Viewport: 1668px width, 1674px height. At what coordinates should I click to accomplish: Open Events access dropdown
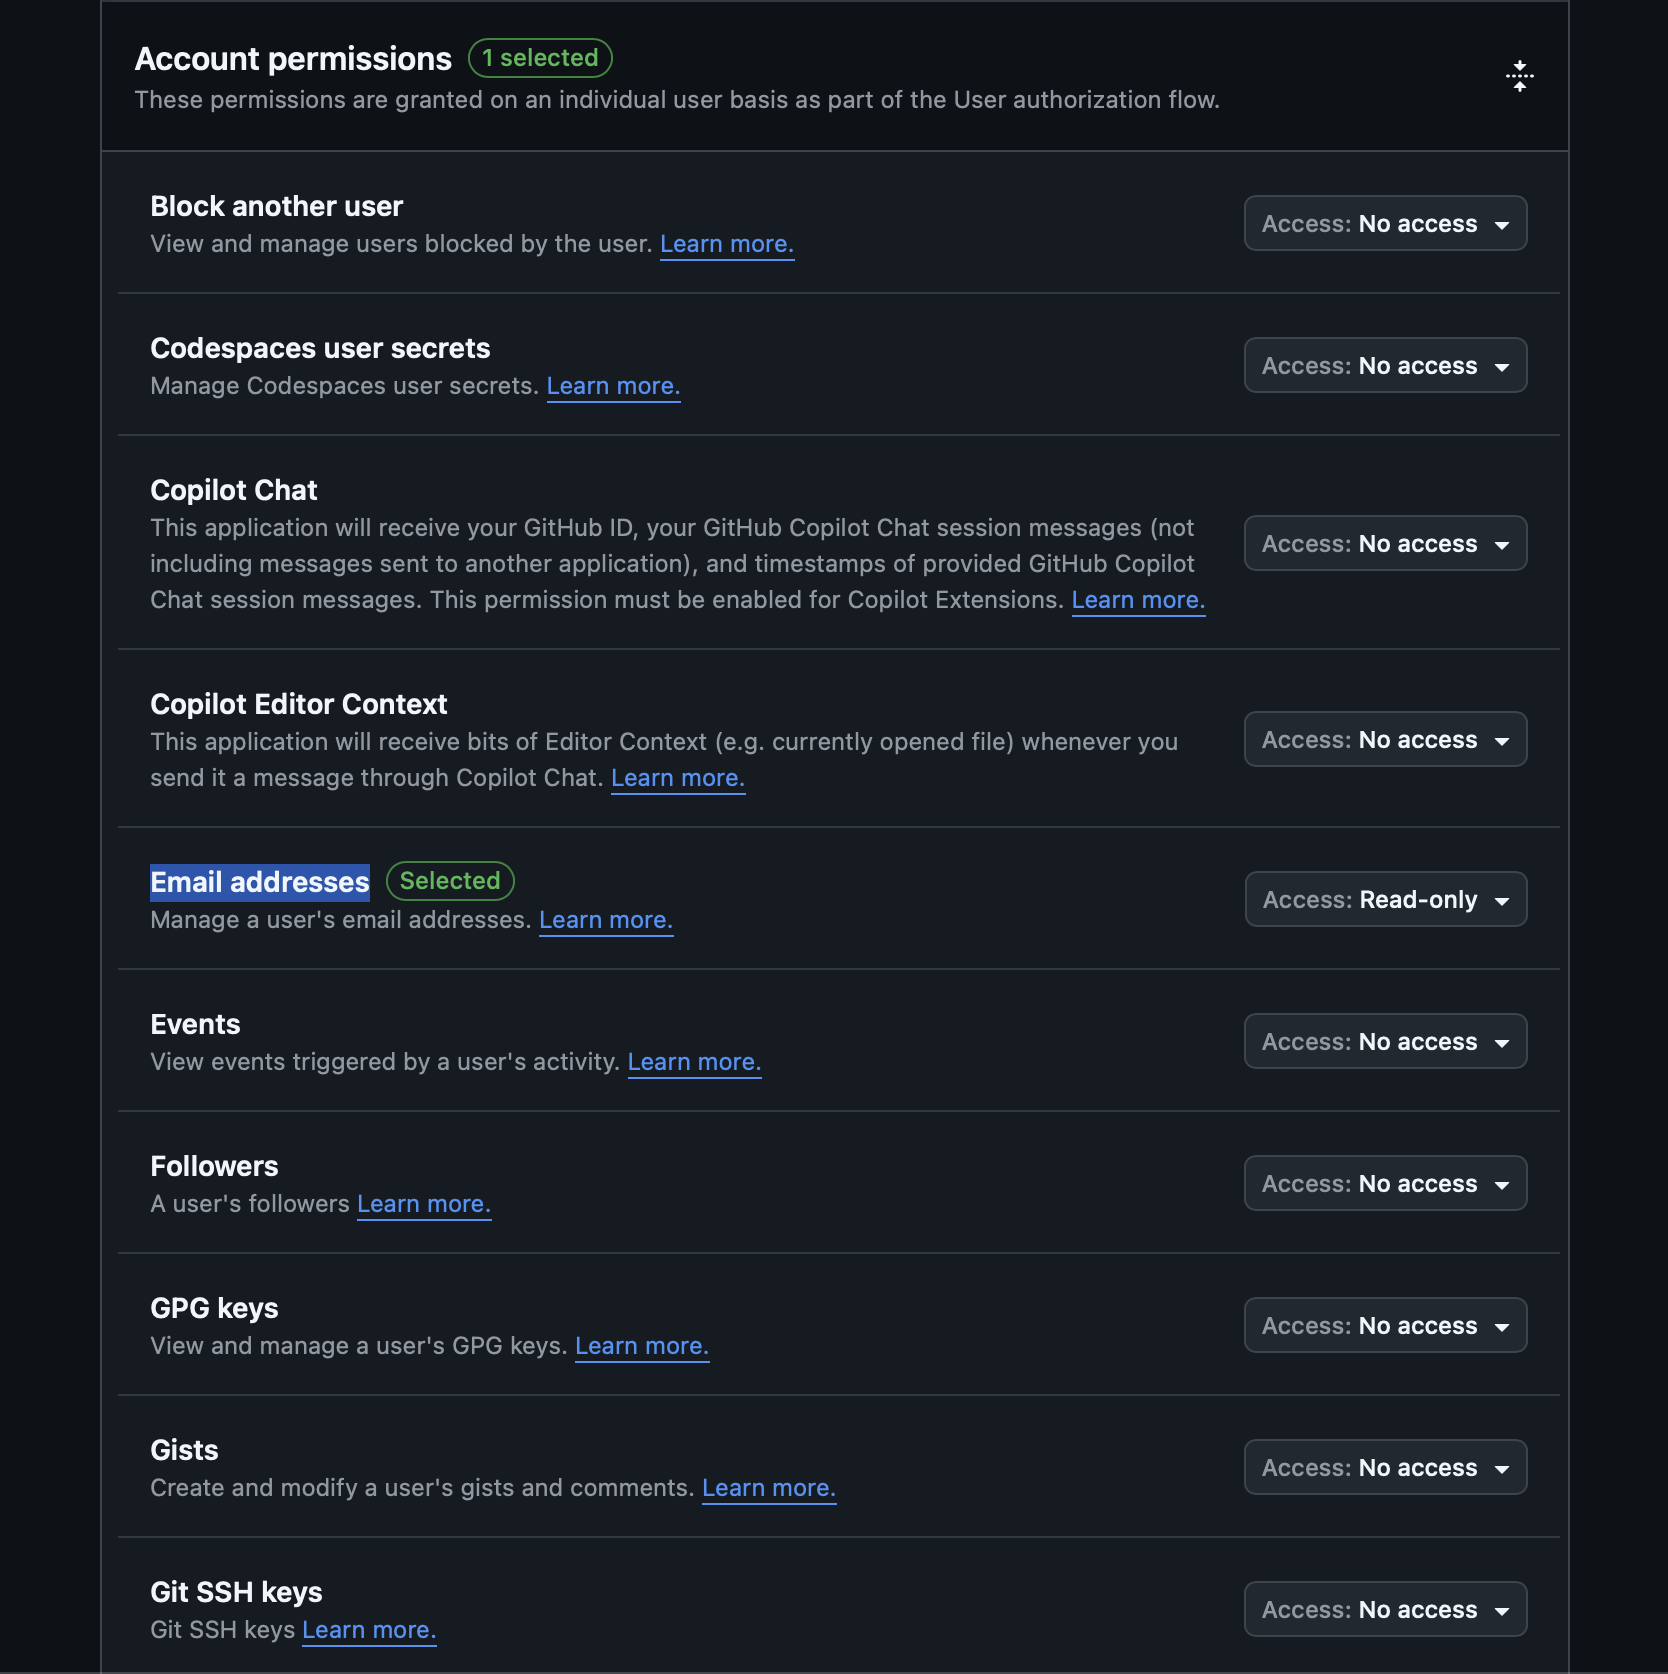pyautogui.click(x=1385, y=1041)
